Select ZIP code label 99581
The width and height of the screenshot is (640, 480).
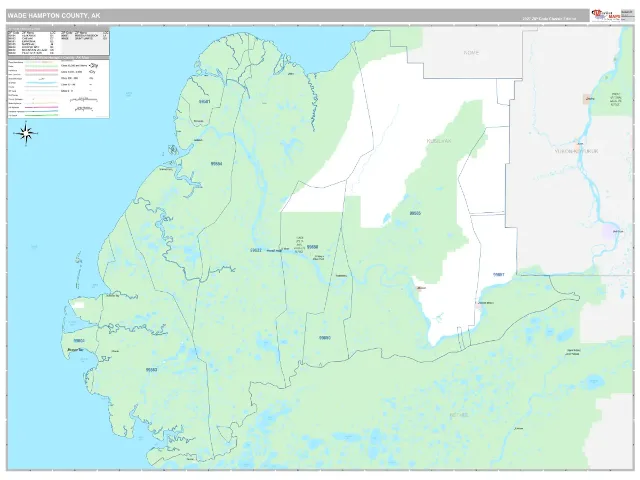coord(204,101)
